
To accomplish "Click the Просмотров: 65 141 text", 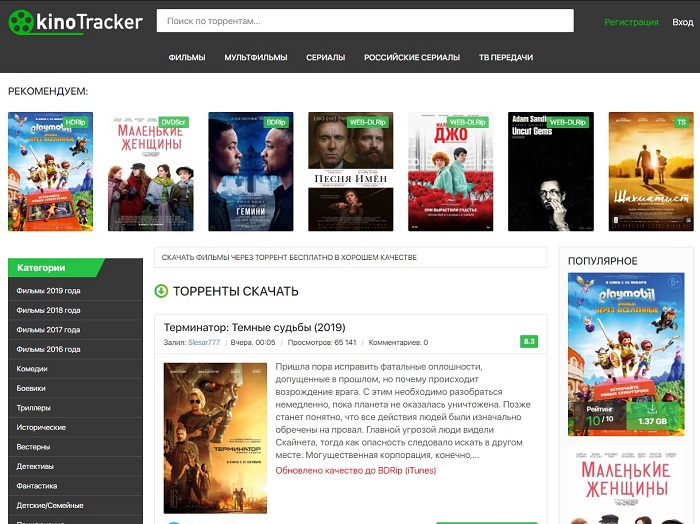I will click(322, 342).
